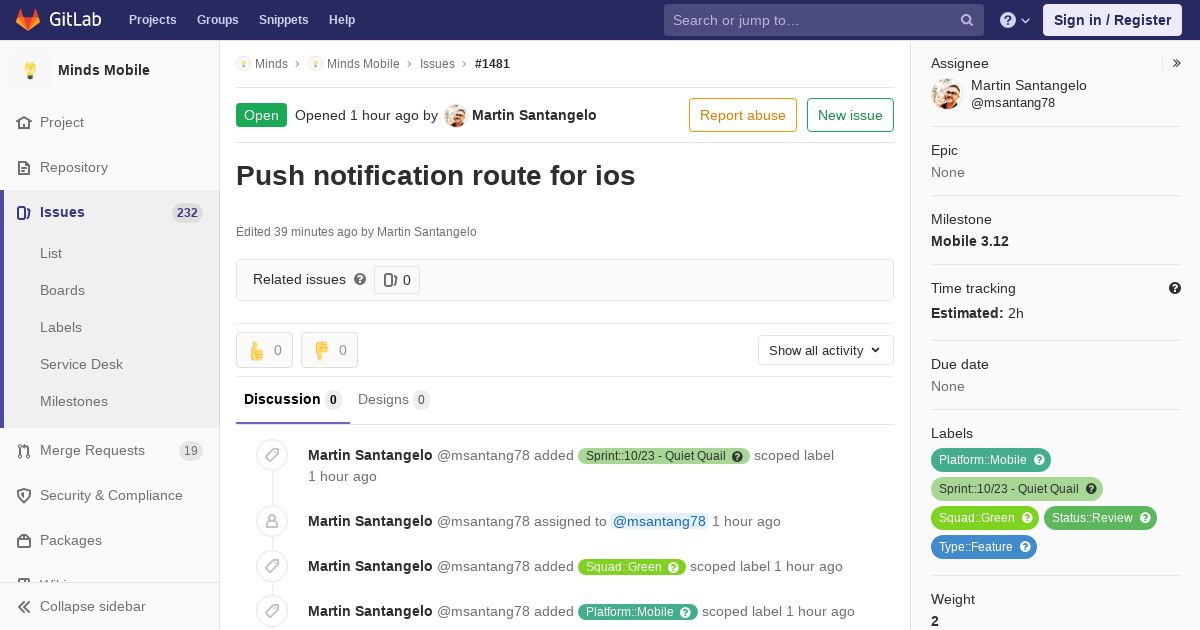The image size is (1200, 630).
Task: Give the issue a thumbs up
Action: point(264,350)
